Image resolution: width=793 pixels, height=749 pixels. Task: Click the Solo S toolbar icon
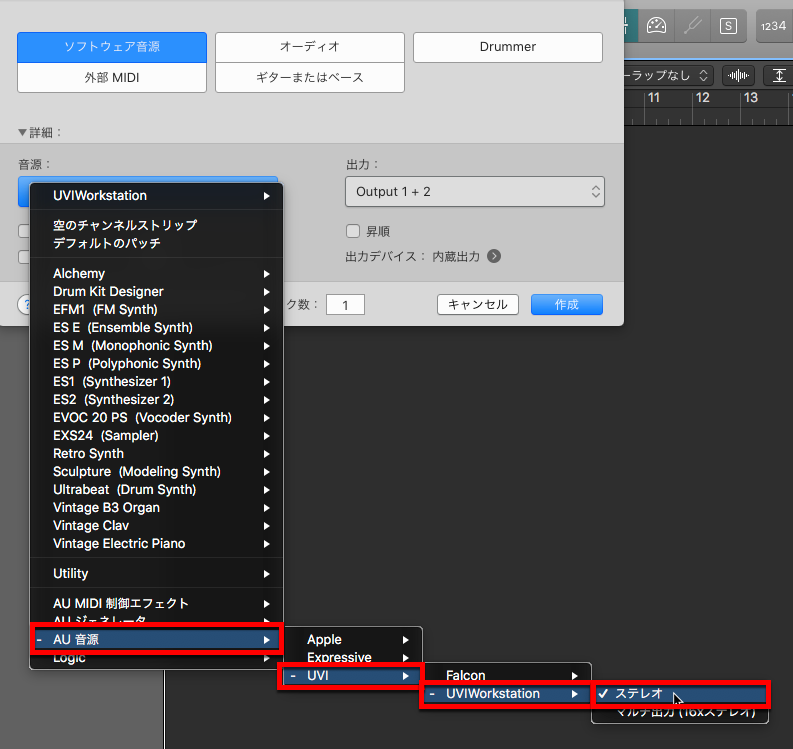pos(728,25)
